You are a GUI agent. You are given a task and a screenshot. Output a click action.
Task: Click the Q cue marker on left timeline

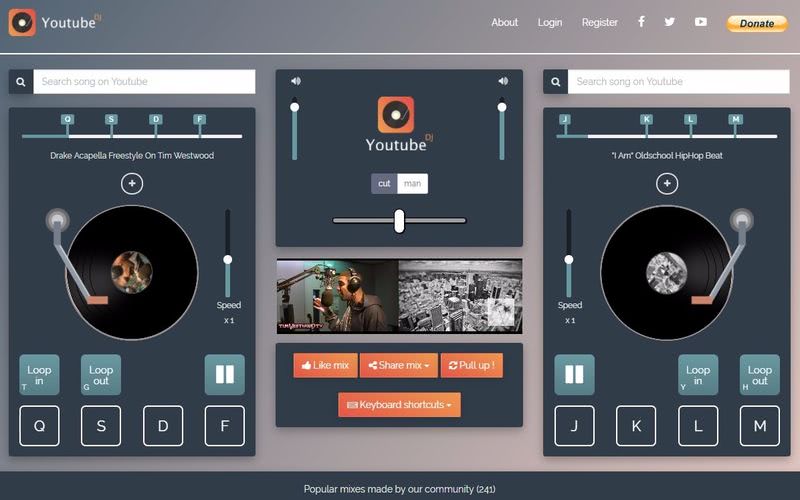(67, 119)
